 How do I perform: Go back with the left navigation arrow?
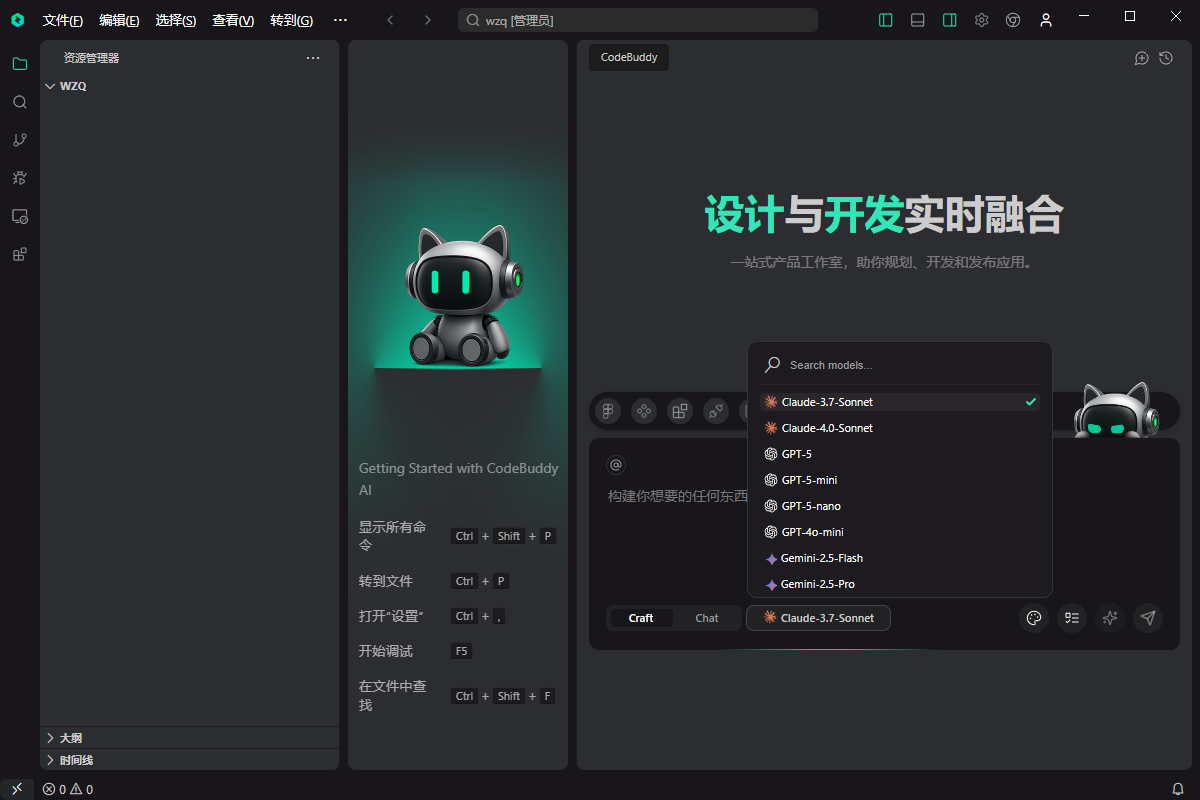[390, 20]
